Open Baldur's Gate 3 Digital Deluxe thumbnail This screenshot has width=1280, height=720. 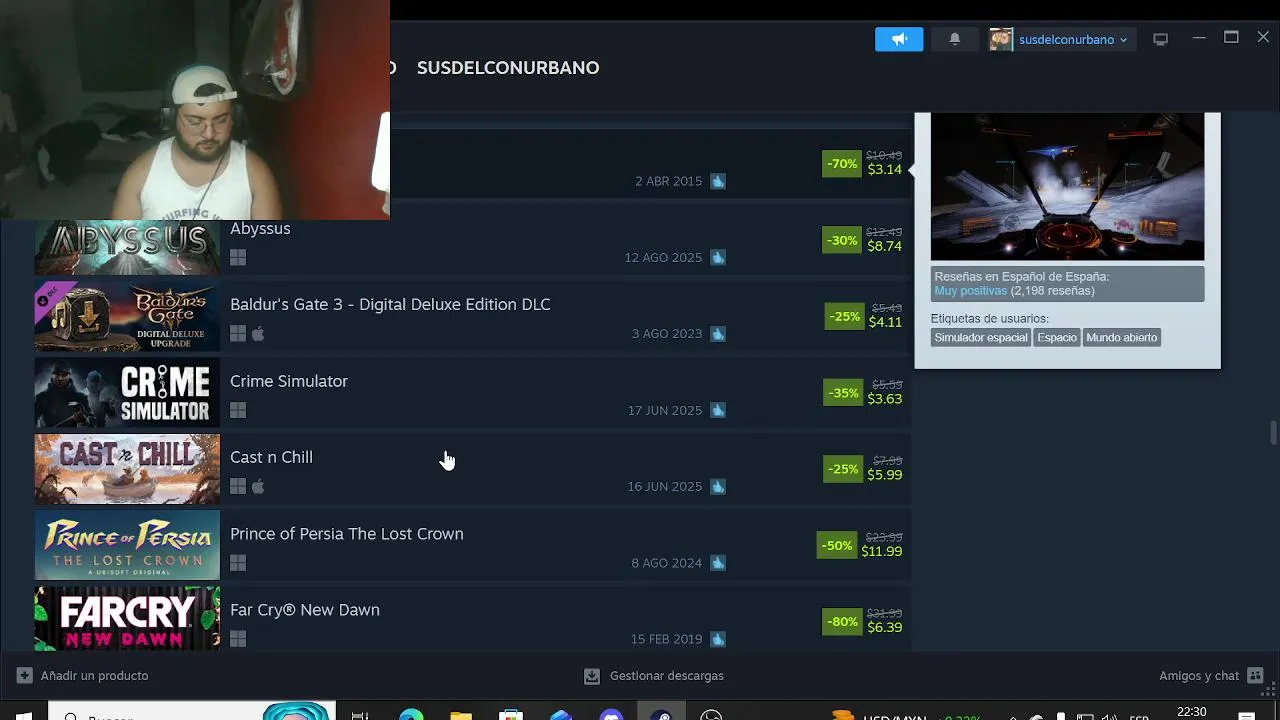[127, 317]
